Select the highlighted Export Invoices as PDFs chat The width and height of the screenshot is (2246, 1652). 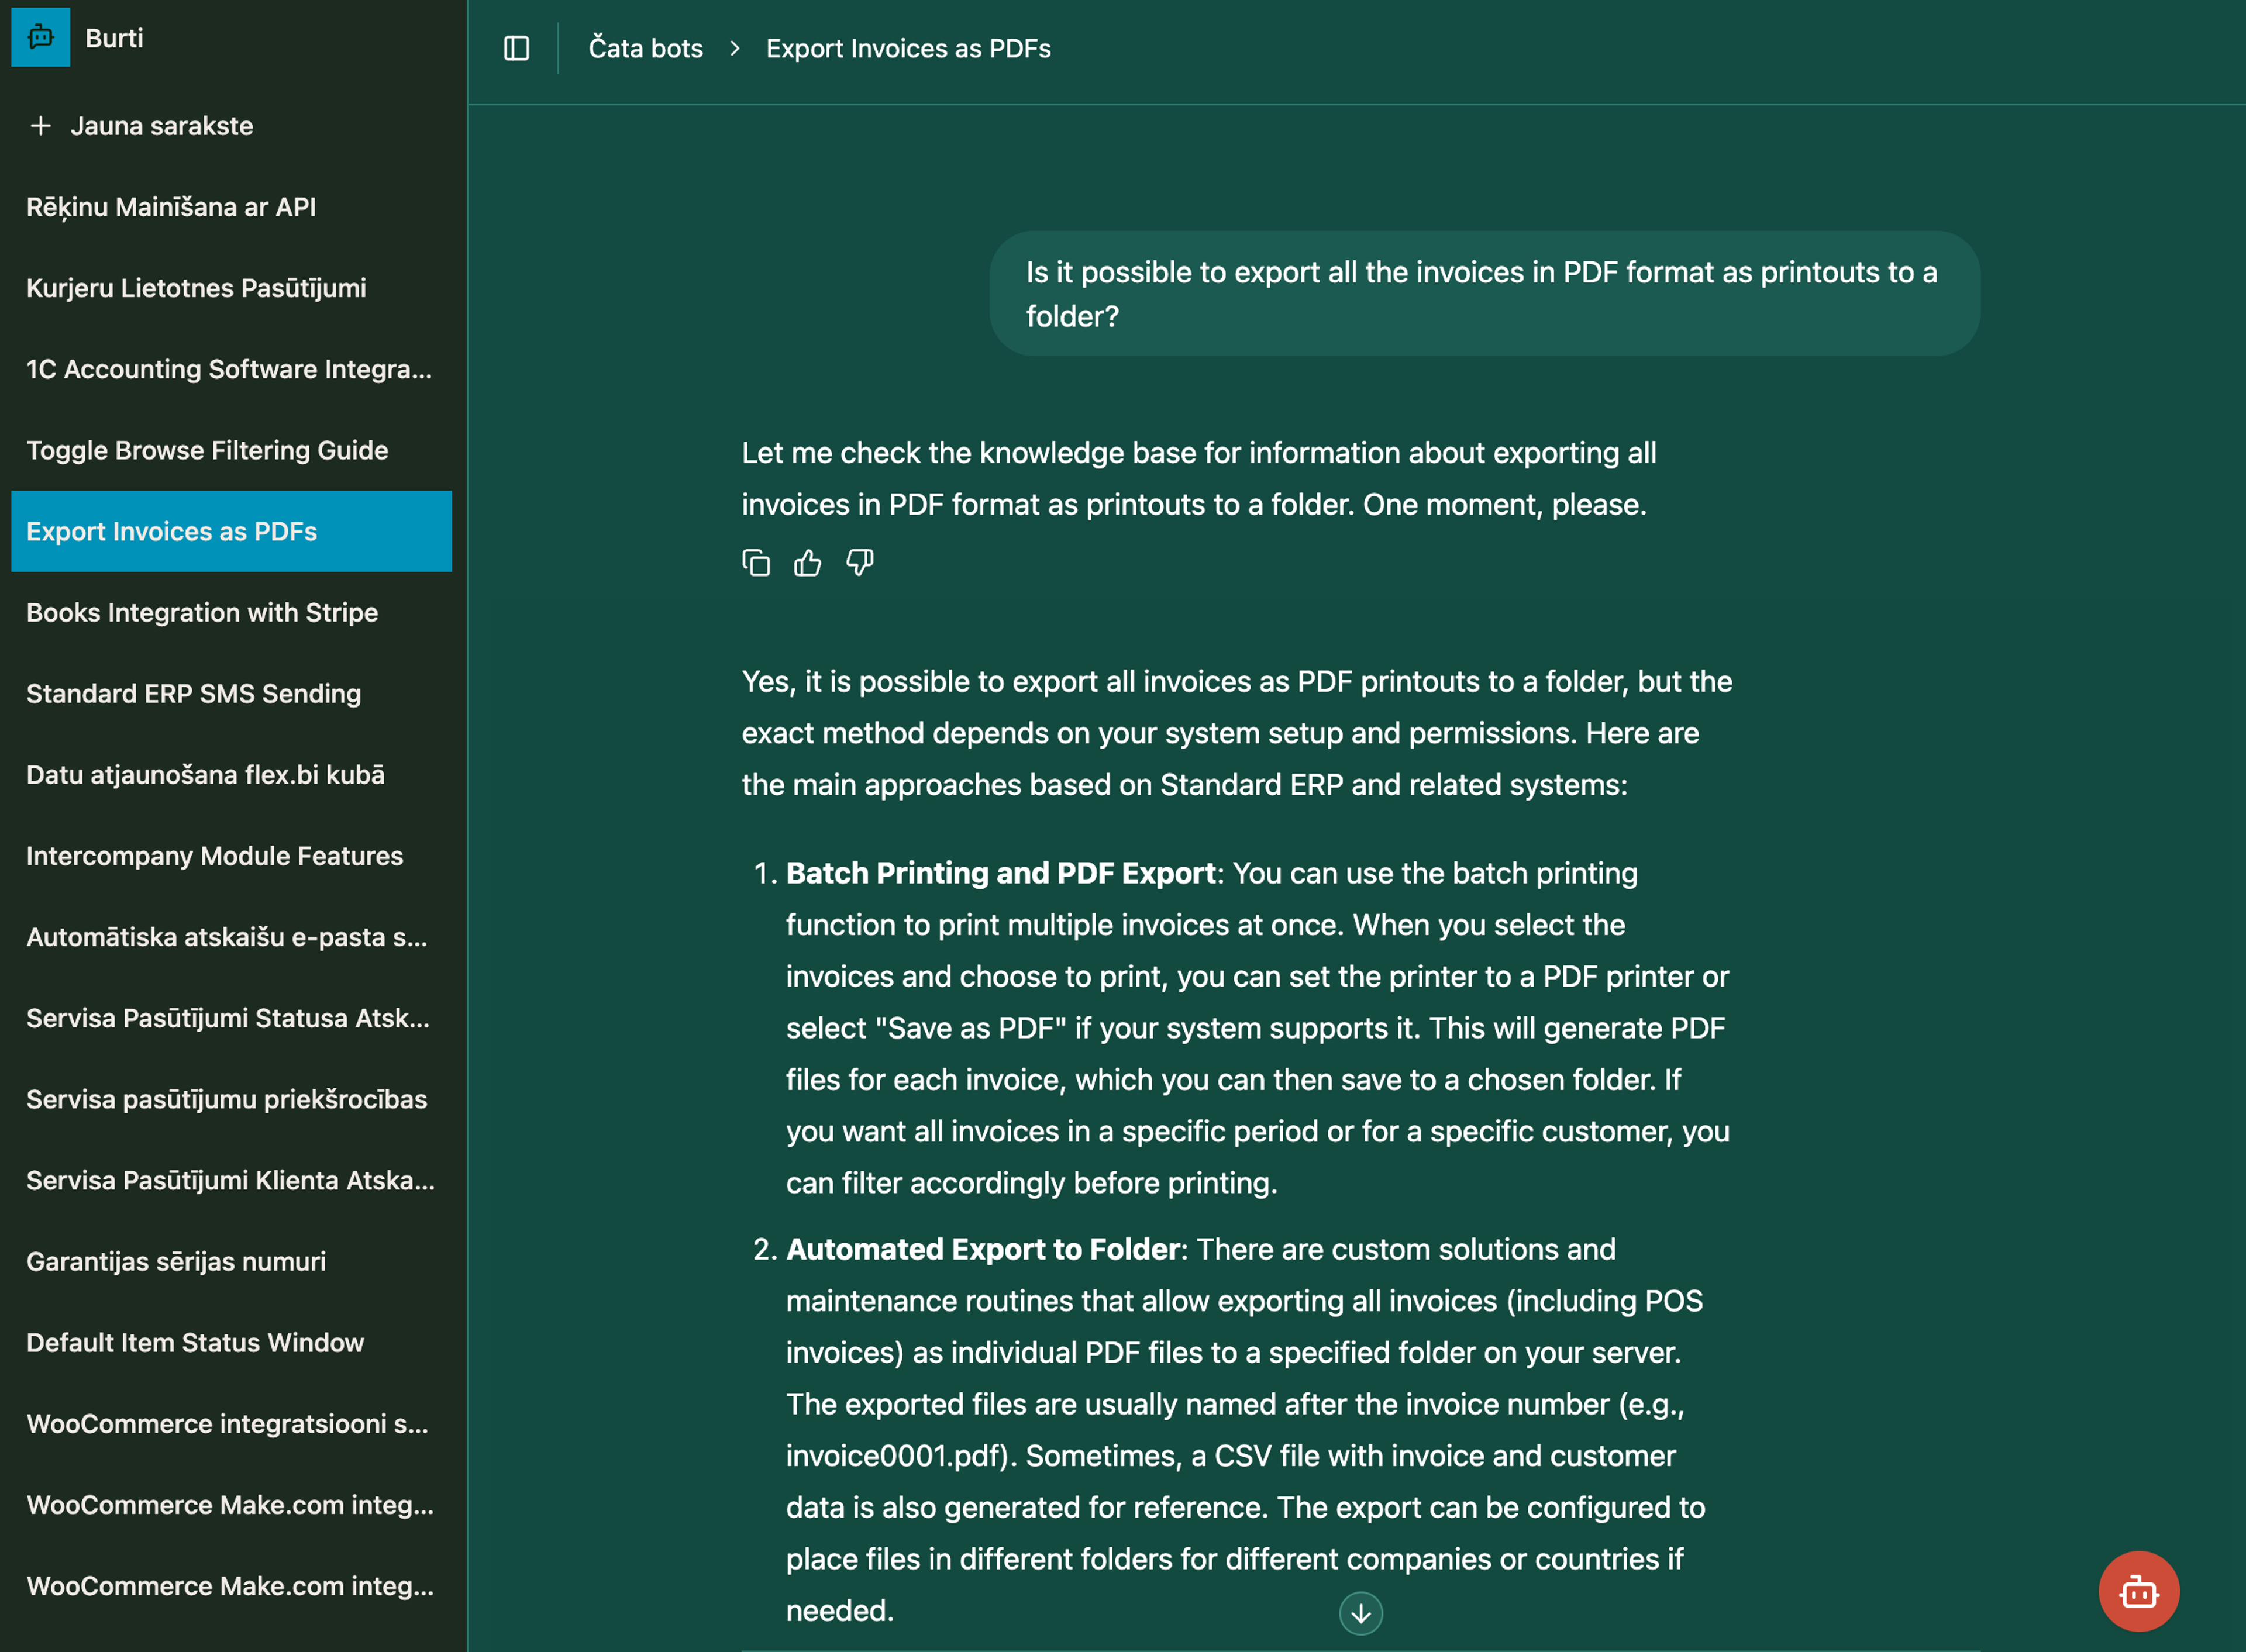231,531
